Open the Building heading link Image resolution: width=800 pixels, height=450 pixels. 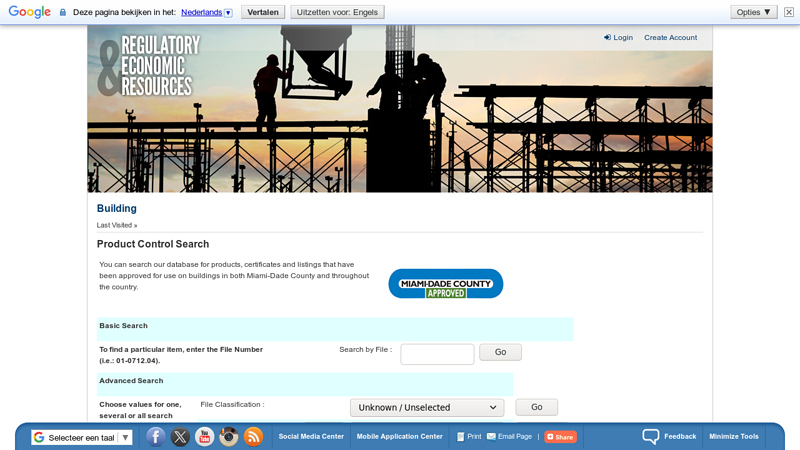117,208
